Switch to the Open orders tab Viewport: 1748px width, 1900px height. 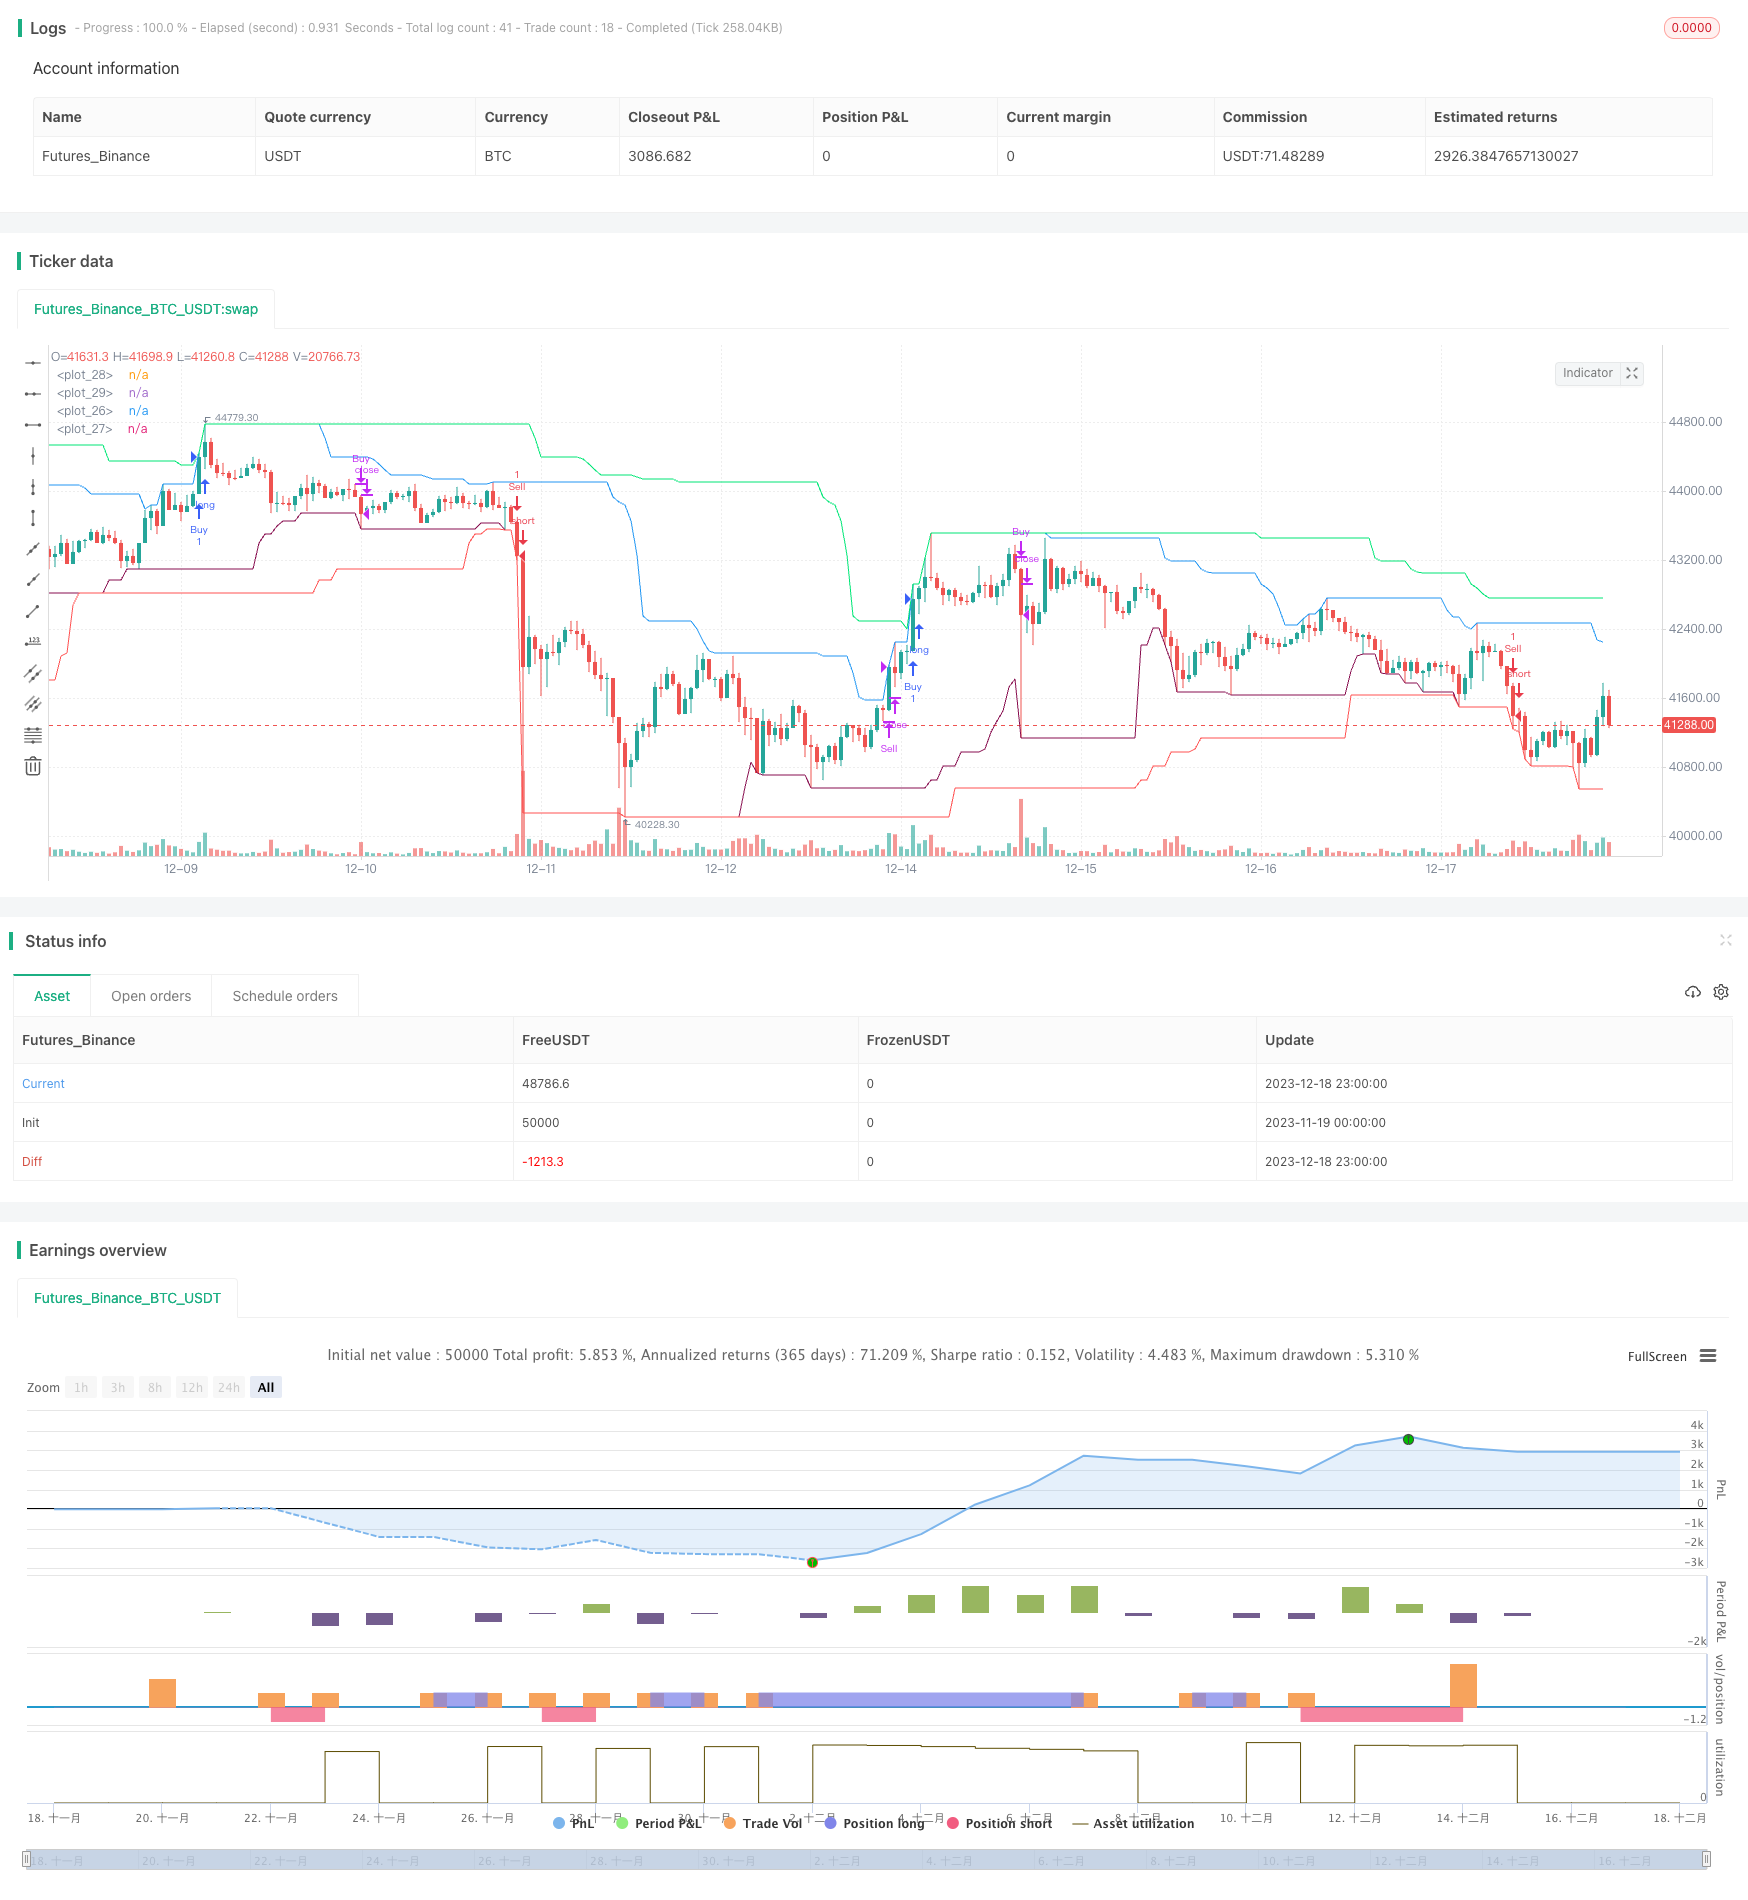click(151, 996)
